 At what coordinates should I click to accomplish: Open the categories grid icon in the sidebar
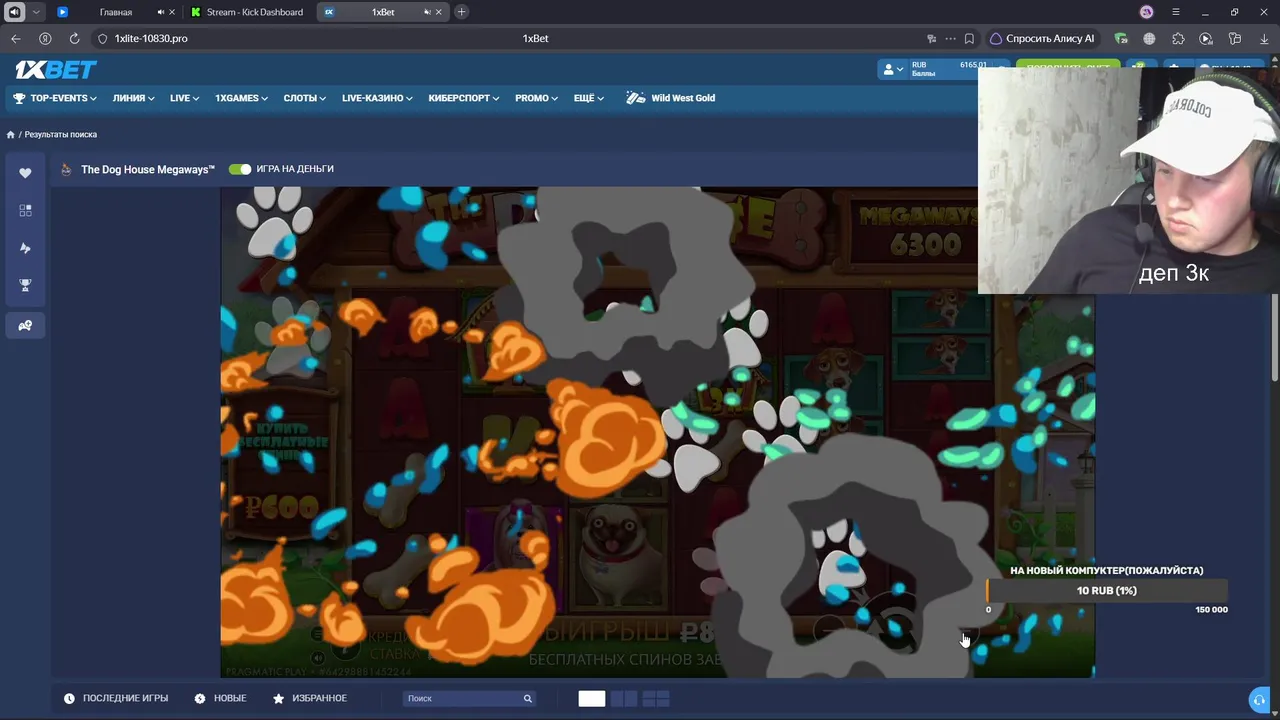[x=25, y=210]
